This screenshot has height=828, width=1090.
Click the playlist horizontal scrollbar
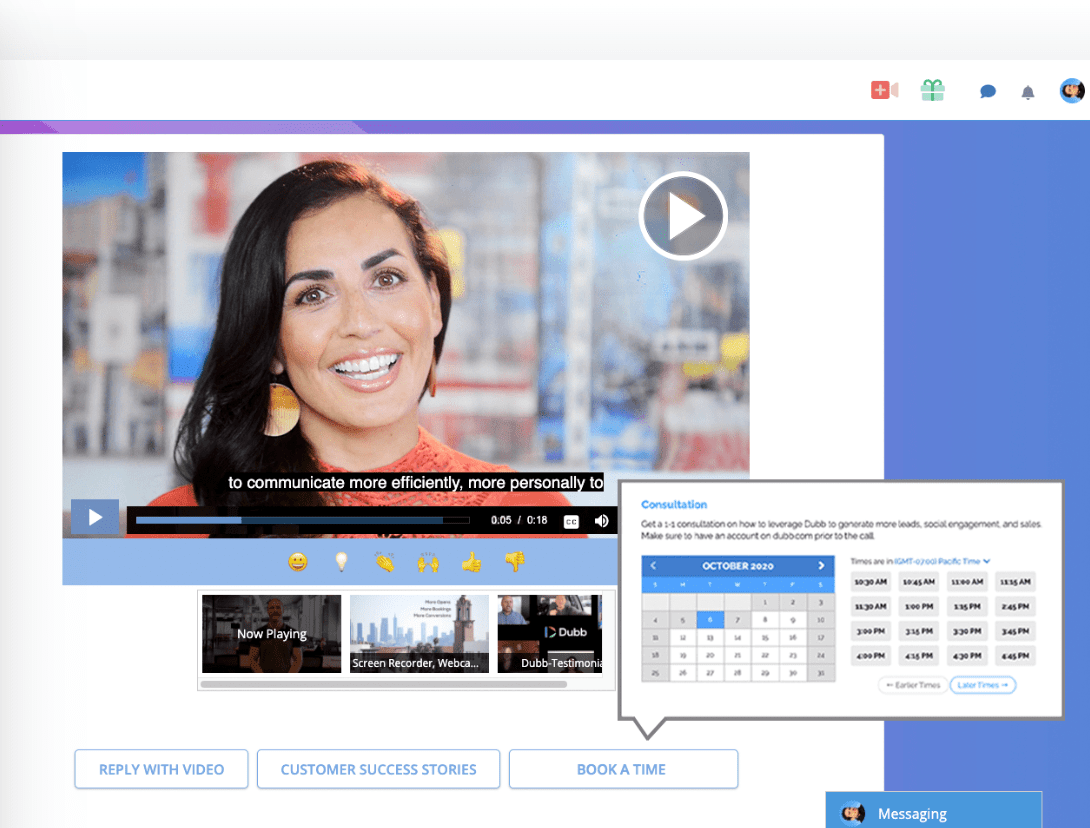(x=384, y=684)
